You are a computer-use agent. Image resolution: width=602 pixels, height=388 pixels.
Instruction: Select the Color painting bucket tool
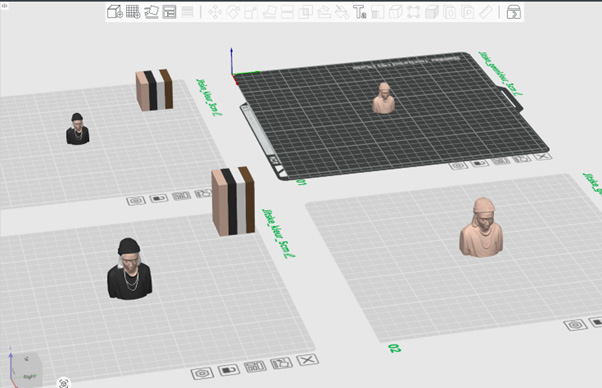coord(341,12)
